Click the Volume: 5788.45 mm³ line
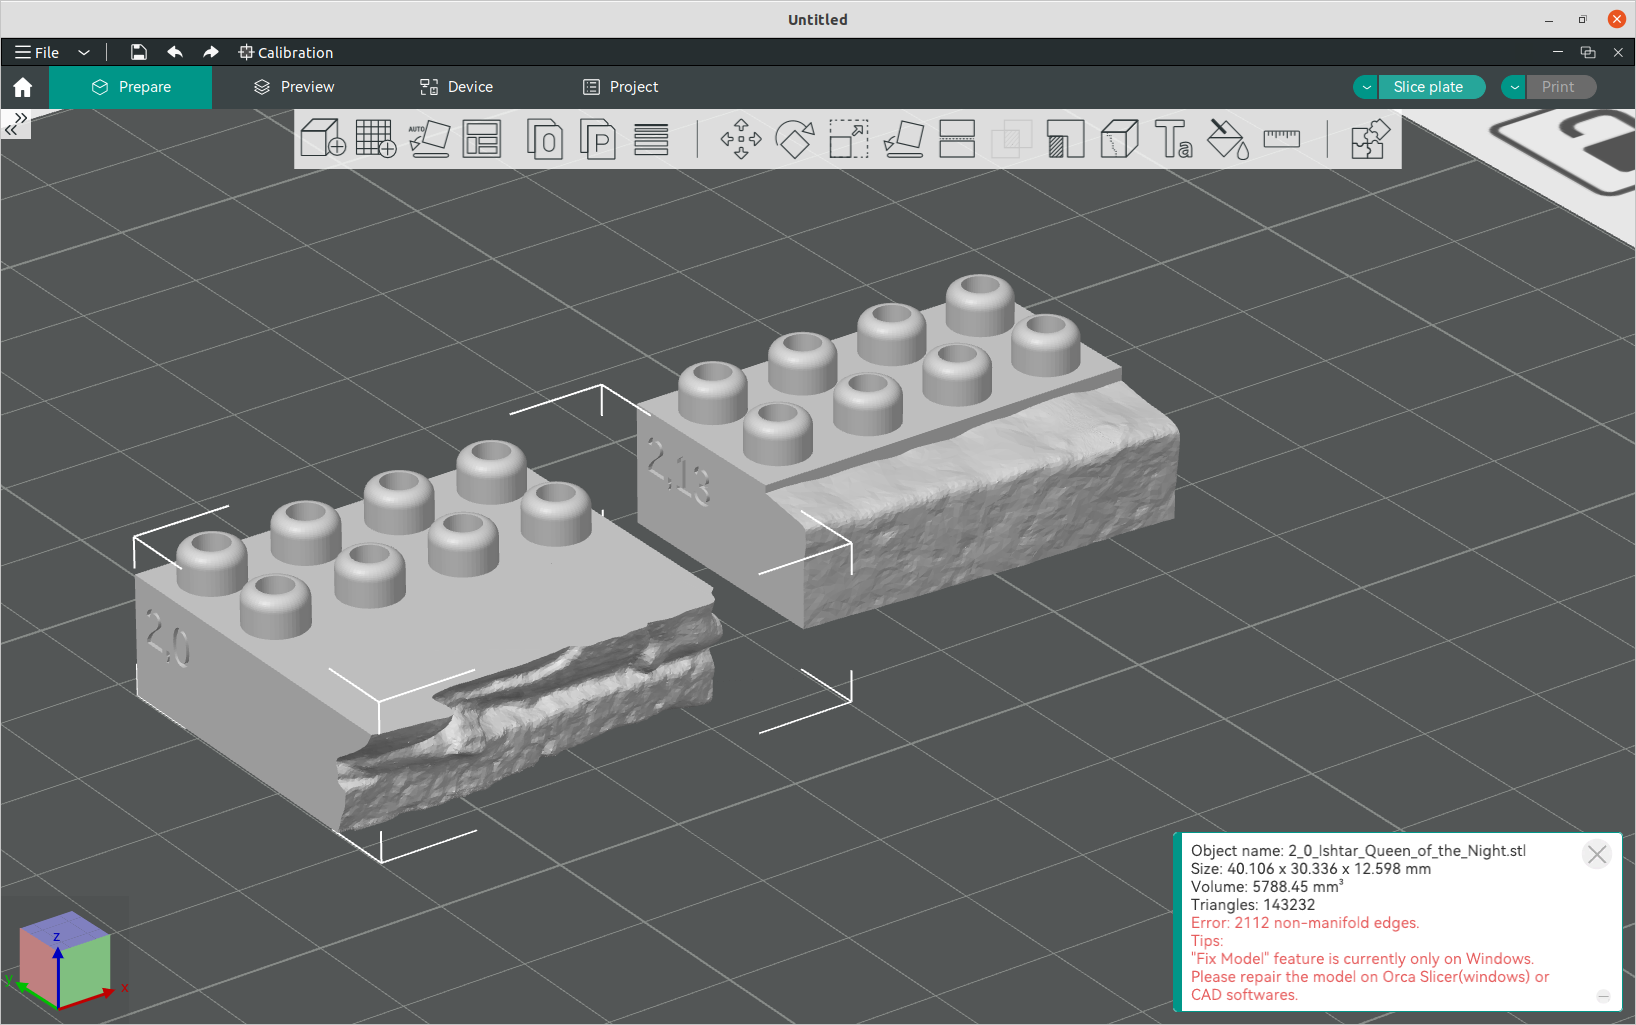This screenshot has width=1636, height=1025. point(1267,887)
